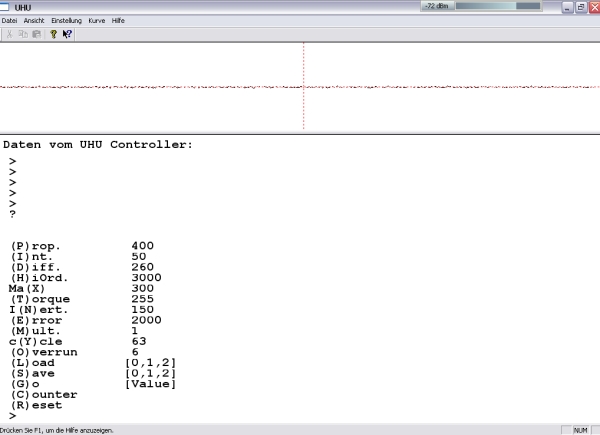600x435 pixels.
Task: Open the Ansicht menu
Action: click(34, 21)
